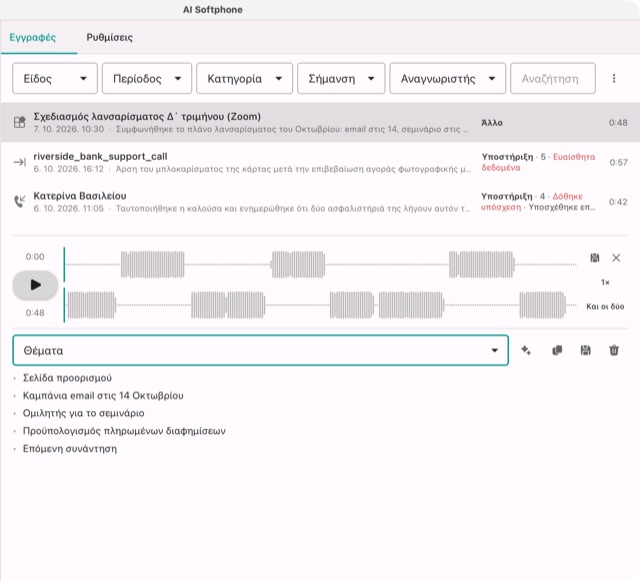Generate AI summary with sparkle icon

pos(526,350)
